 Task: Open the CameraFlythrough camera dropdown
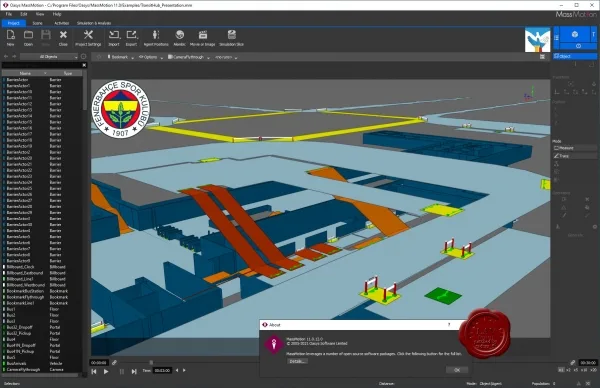(x=189, y=57)
